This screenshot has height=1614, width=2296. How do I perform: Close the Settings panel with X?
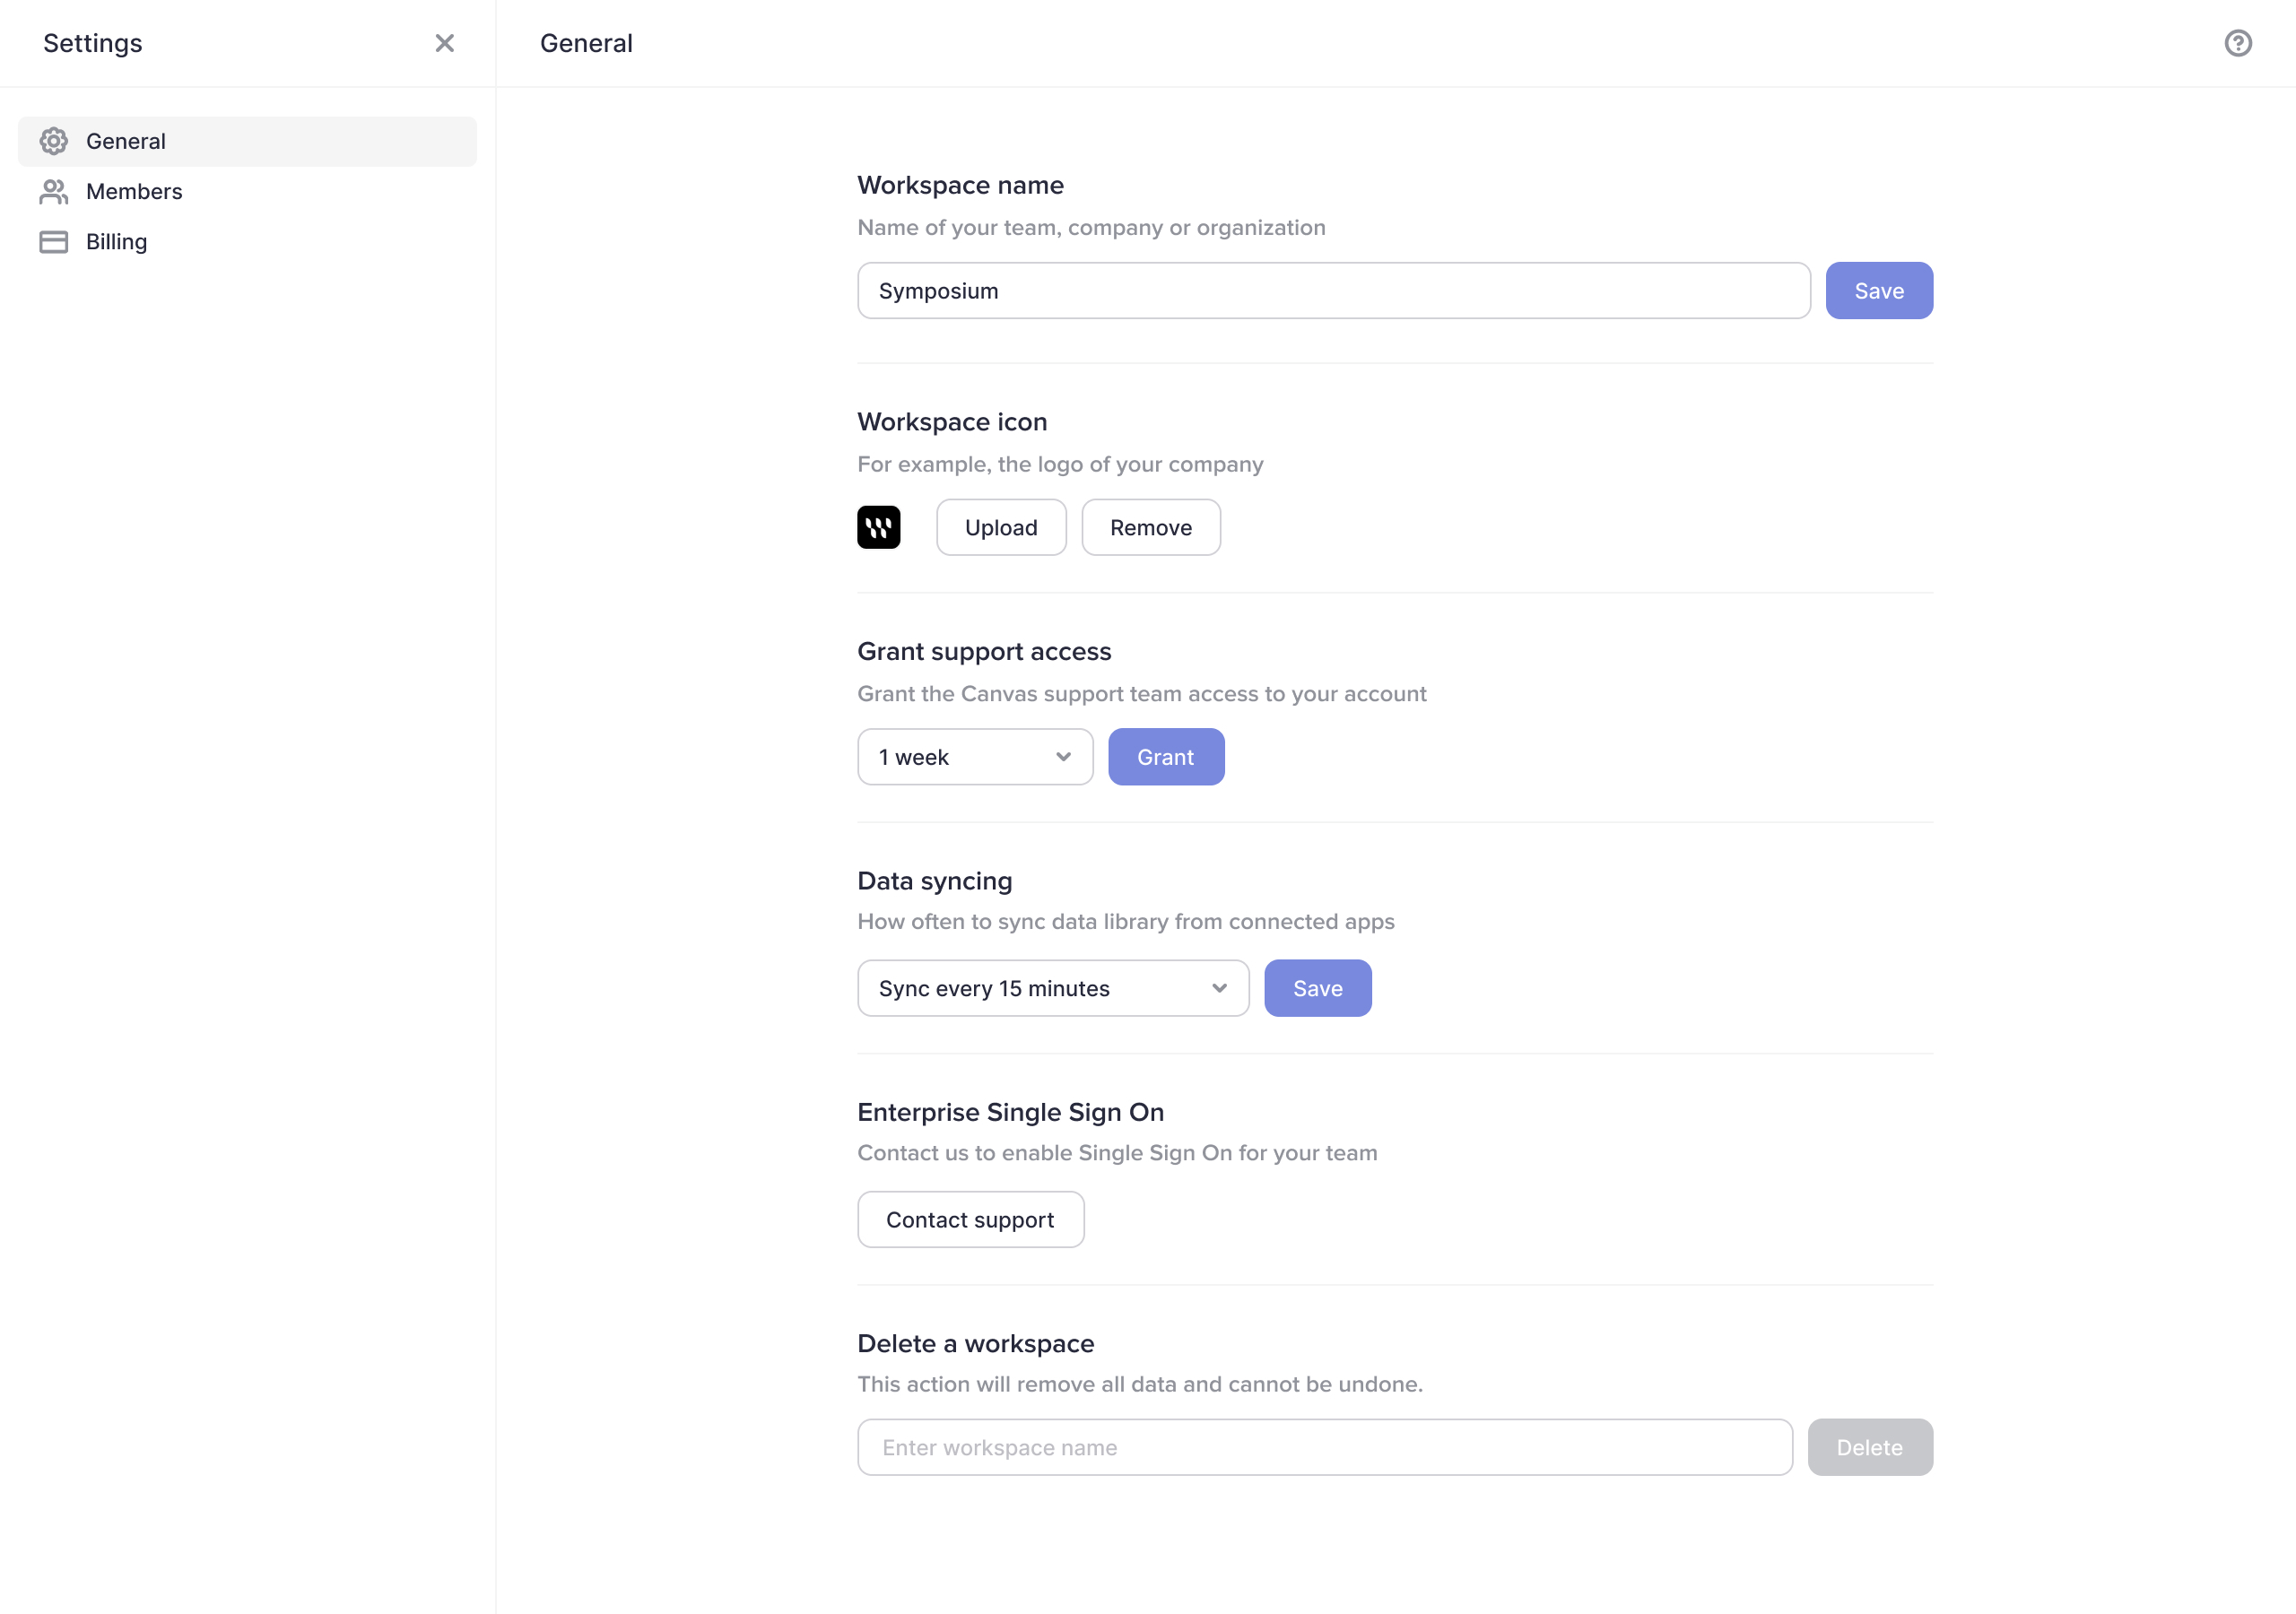tap(445, 43)
